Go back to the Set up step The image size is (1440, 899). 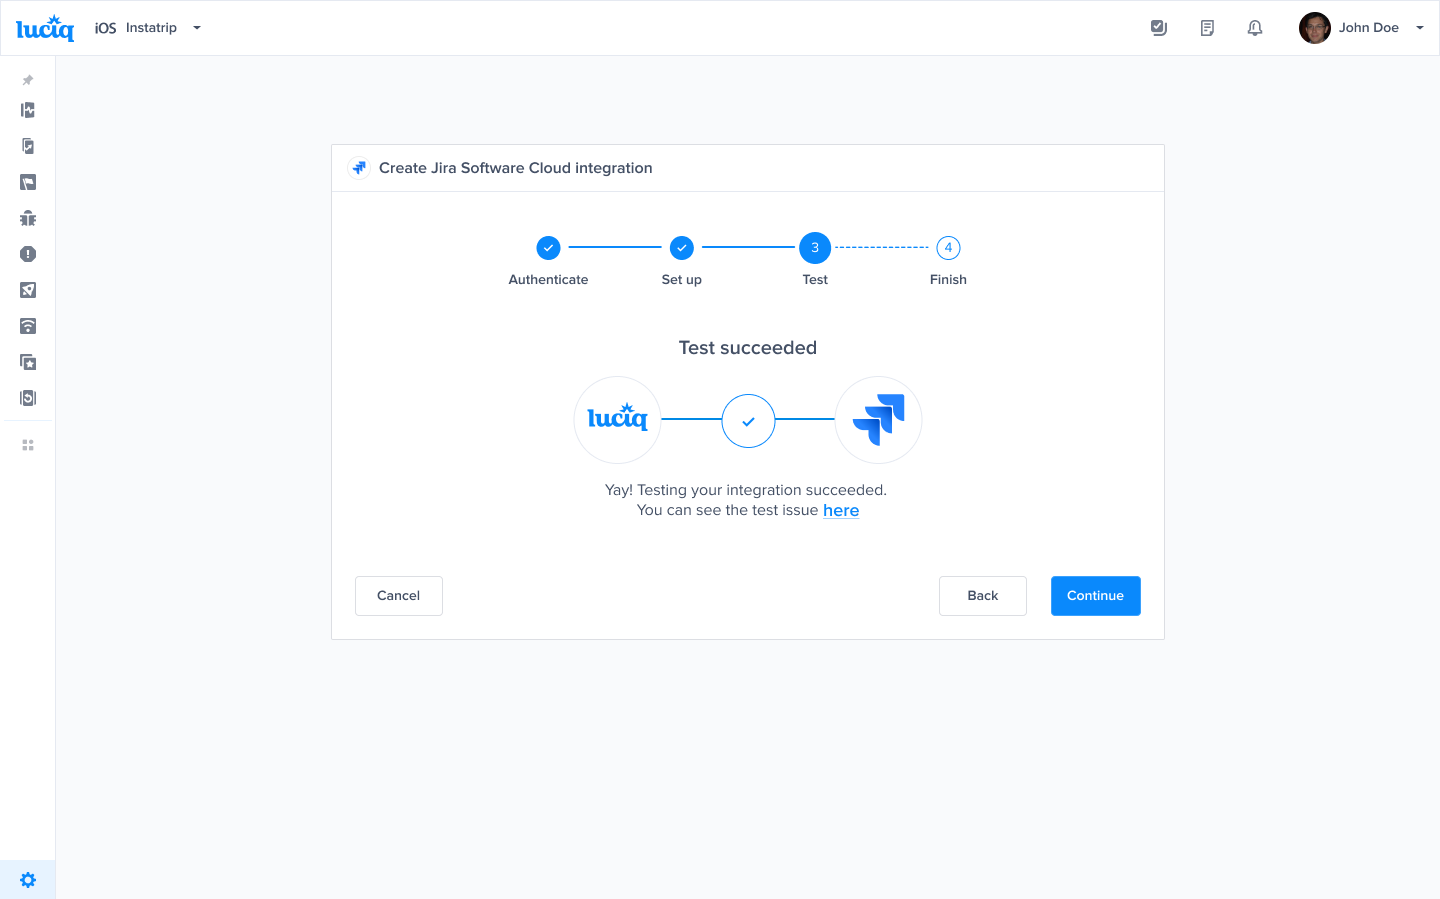pos(982,595)
